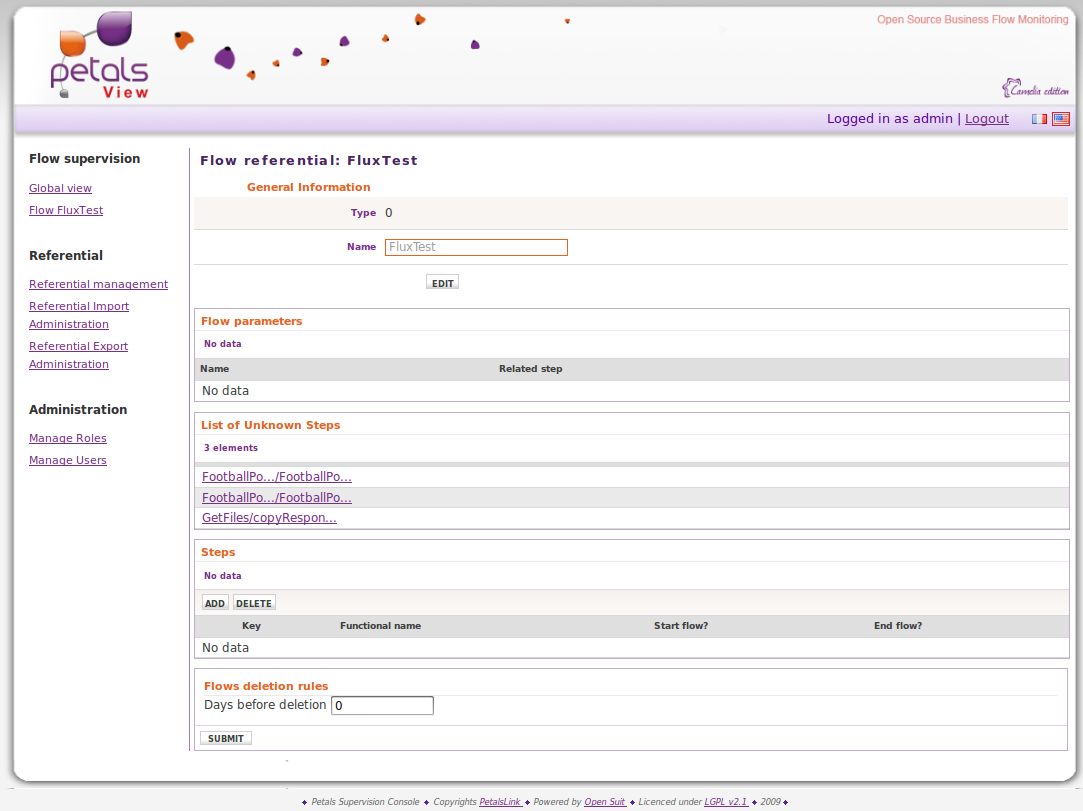The width and height of the screenshot is (1083, 811).
Task: Click the Name text field
Action: pos(476,247)
